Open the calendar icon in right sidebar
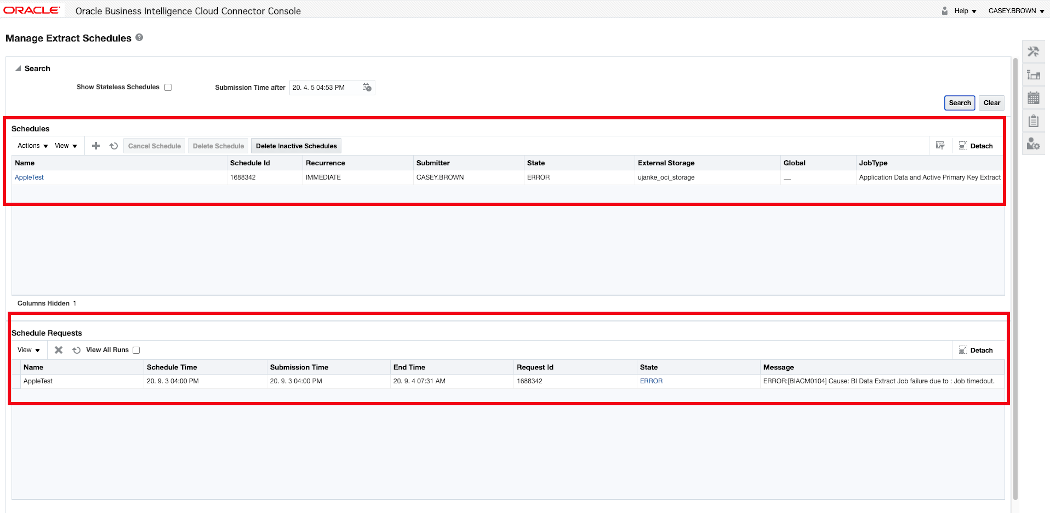 (x=1034, y=98)
